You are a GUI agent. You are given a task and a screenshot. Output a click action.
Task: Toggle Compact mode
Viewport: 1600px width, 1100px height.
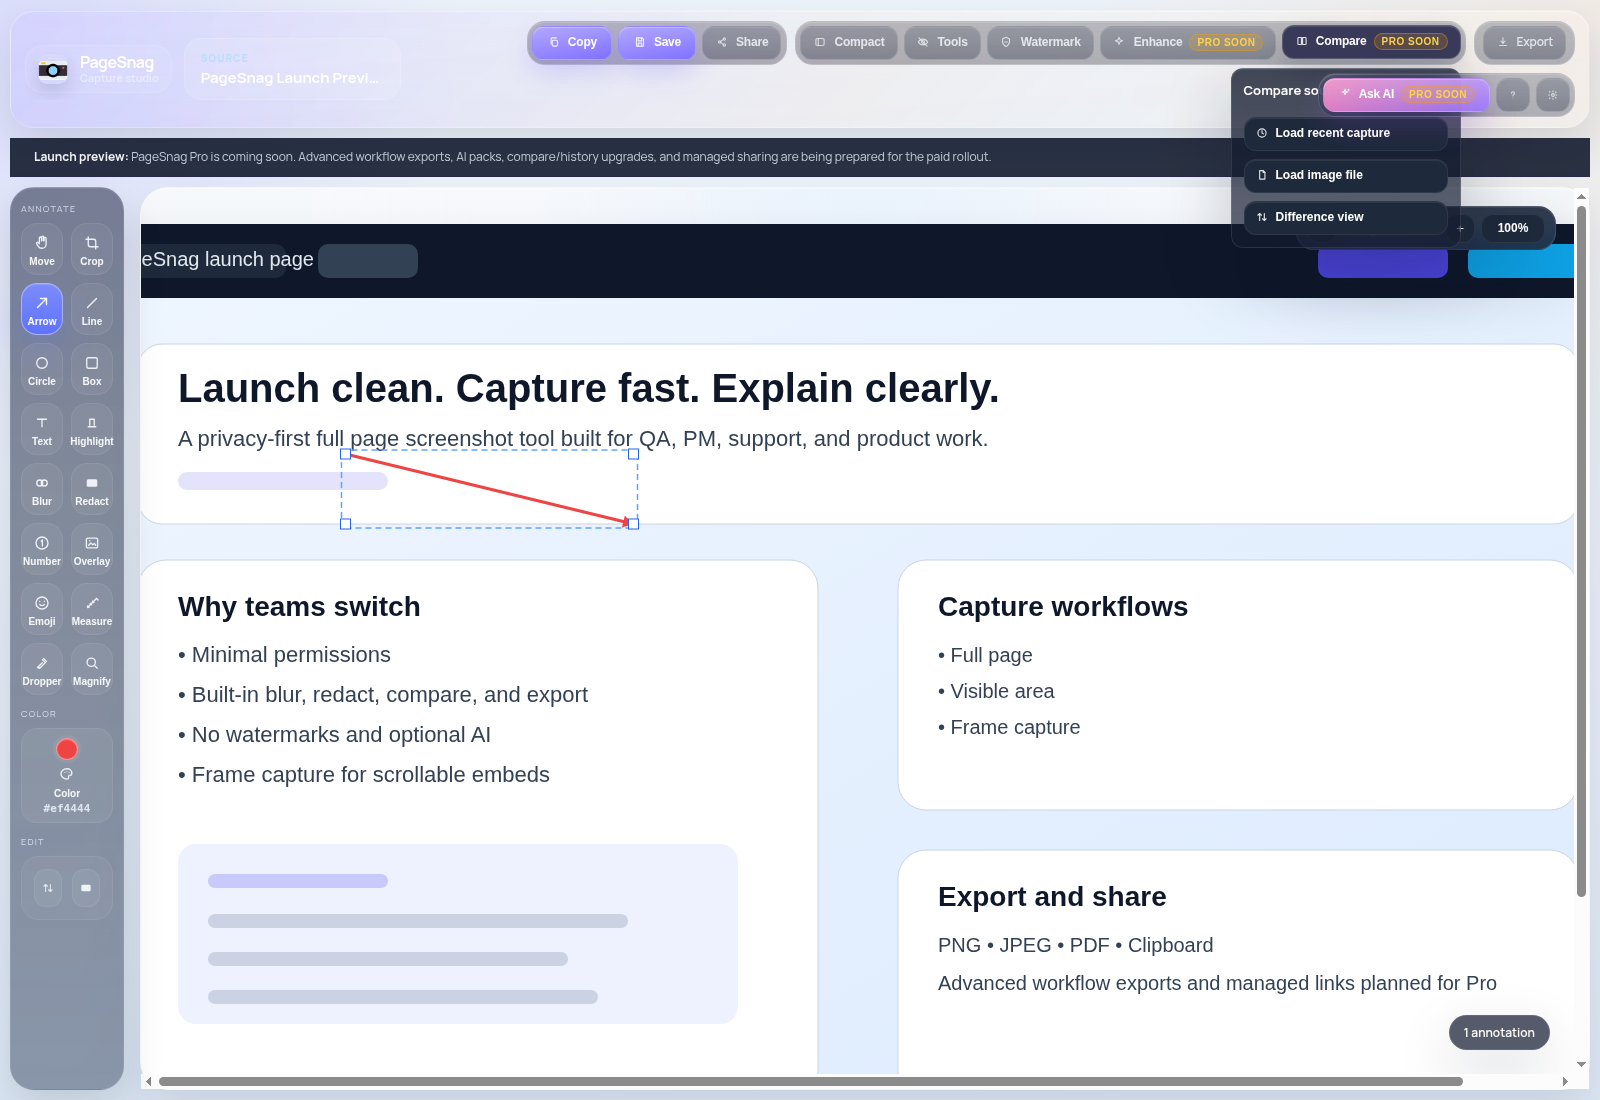tap(849, 42)
